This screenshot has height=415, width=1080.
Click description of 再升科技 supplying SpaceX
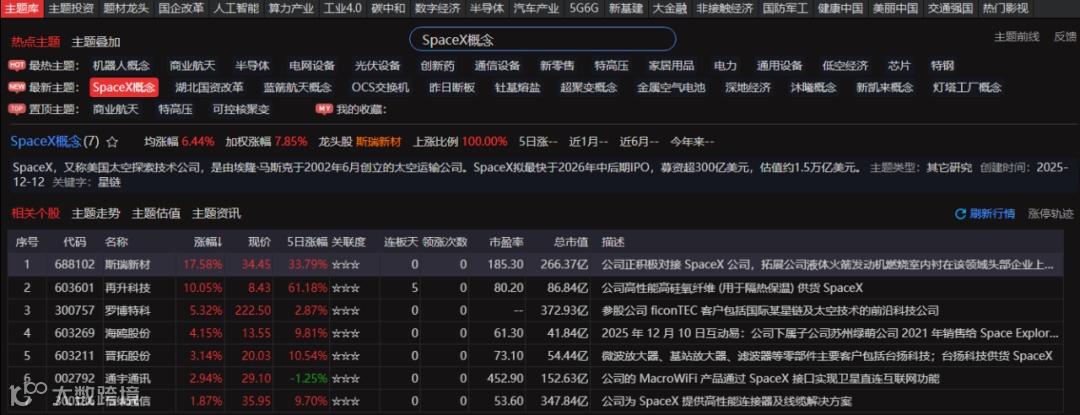[732, 288]
